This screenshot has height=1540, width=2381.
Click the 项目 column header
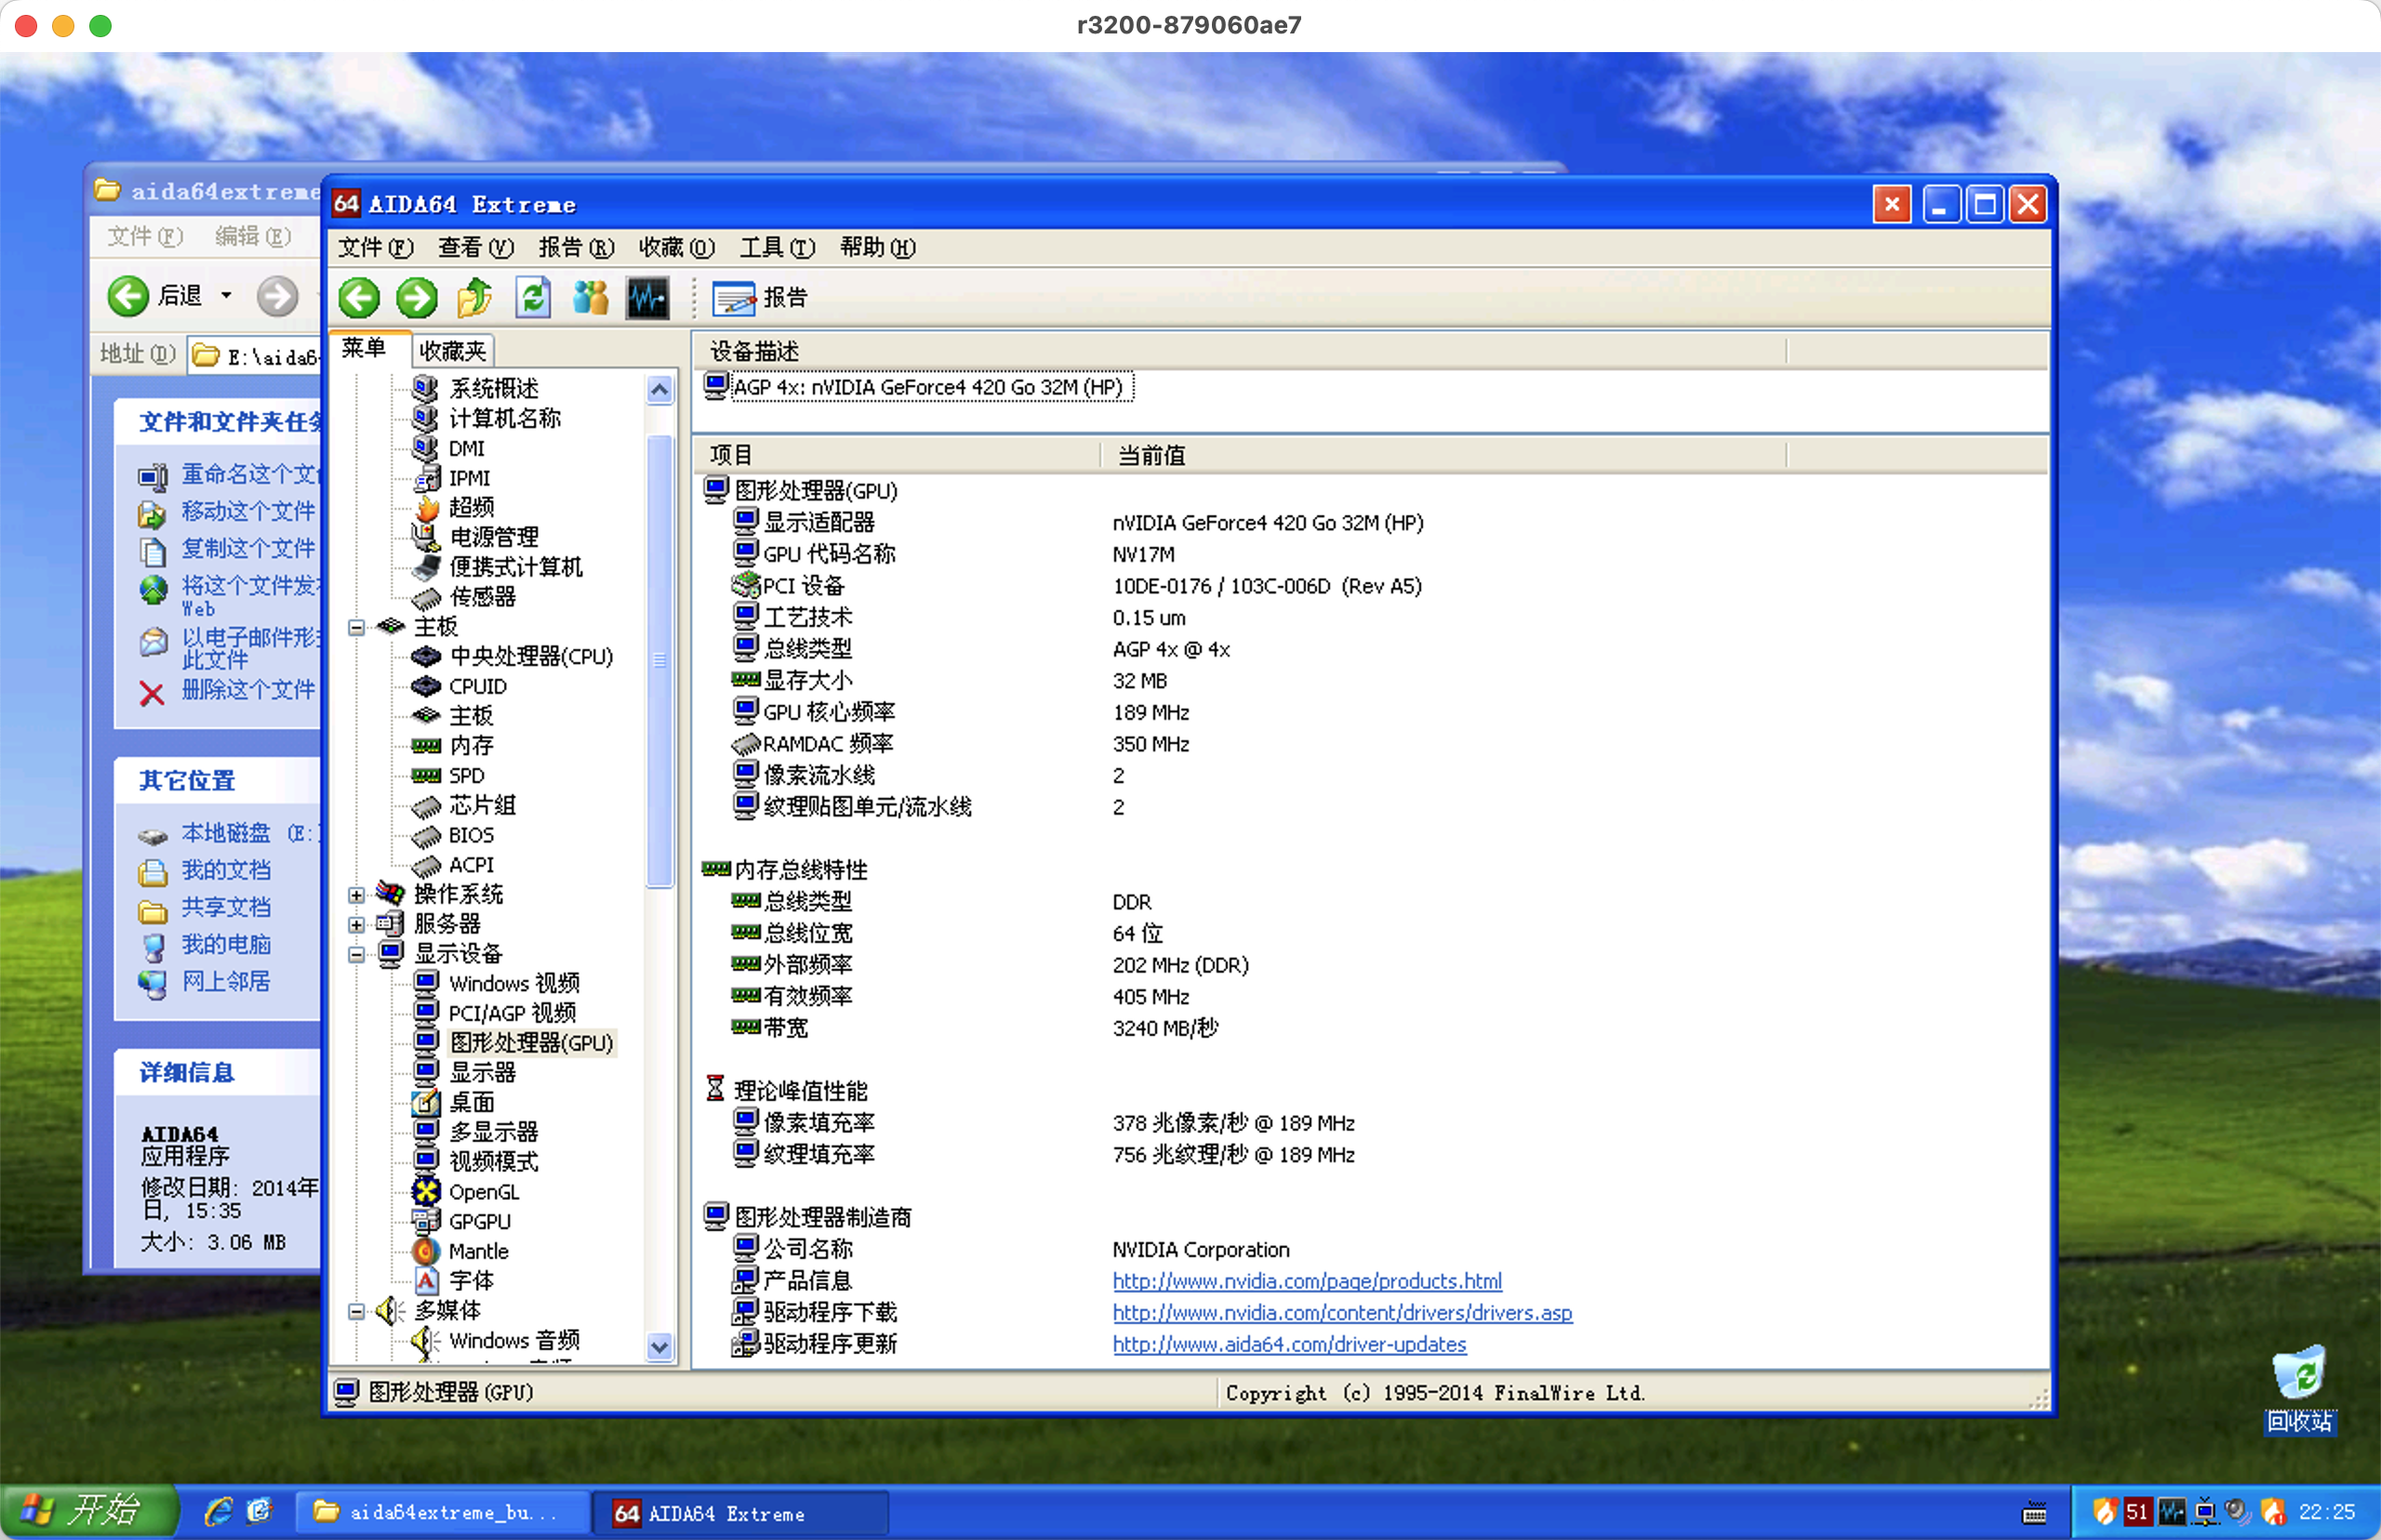pos(898,455)
